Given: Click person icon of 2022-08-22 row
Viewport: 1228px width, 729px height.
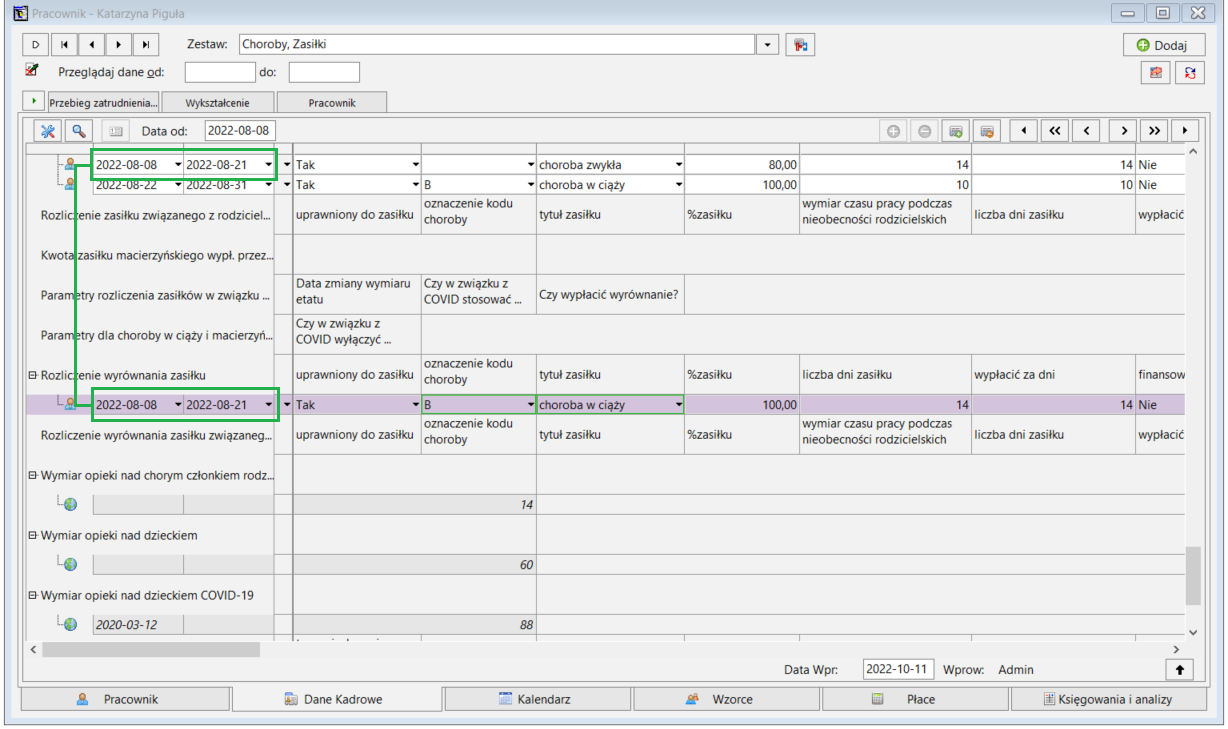Looking at the screenshot, I should pyautogui.click(x=70, y=184).
